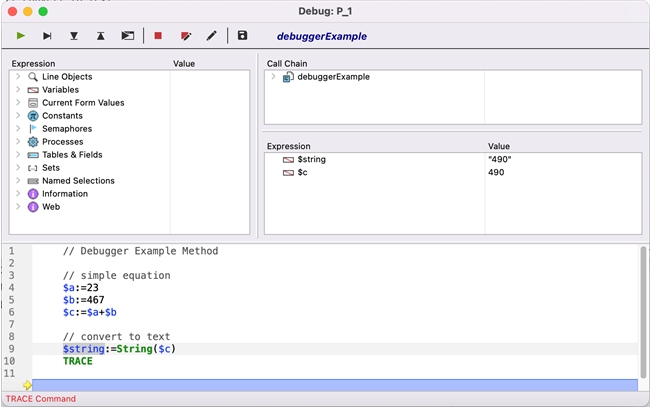This screenshot has width=650, height=407.
Task: Click the green No Trace play button
Action: (21, 36)
